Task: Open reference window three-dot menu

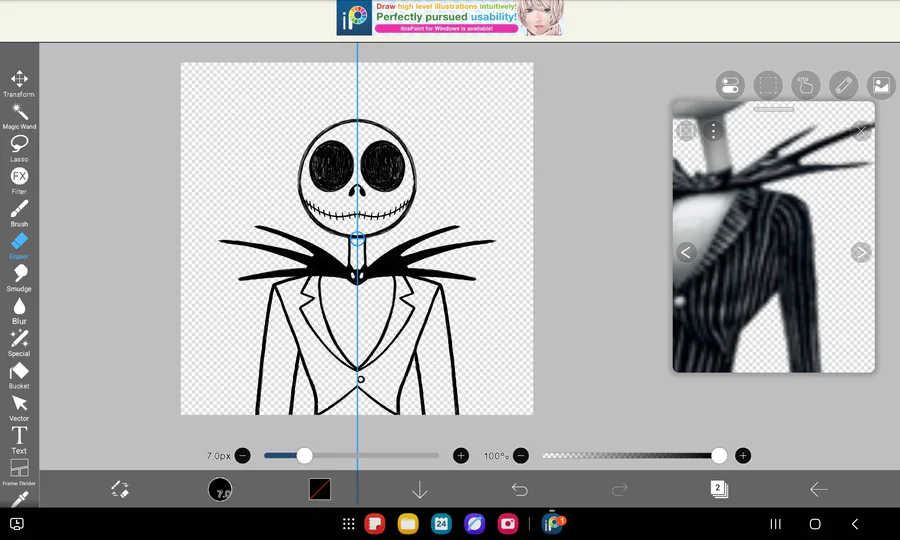Action: [713, 131]
